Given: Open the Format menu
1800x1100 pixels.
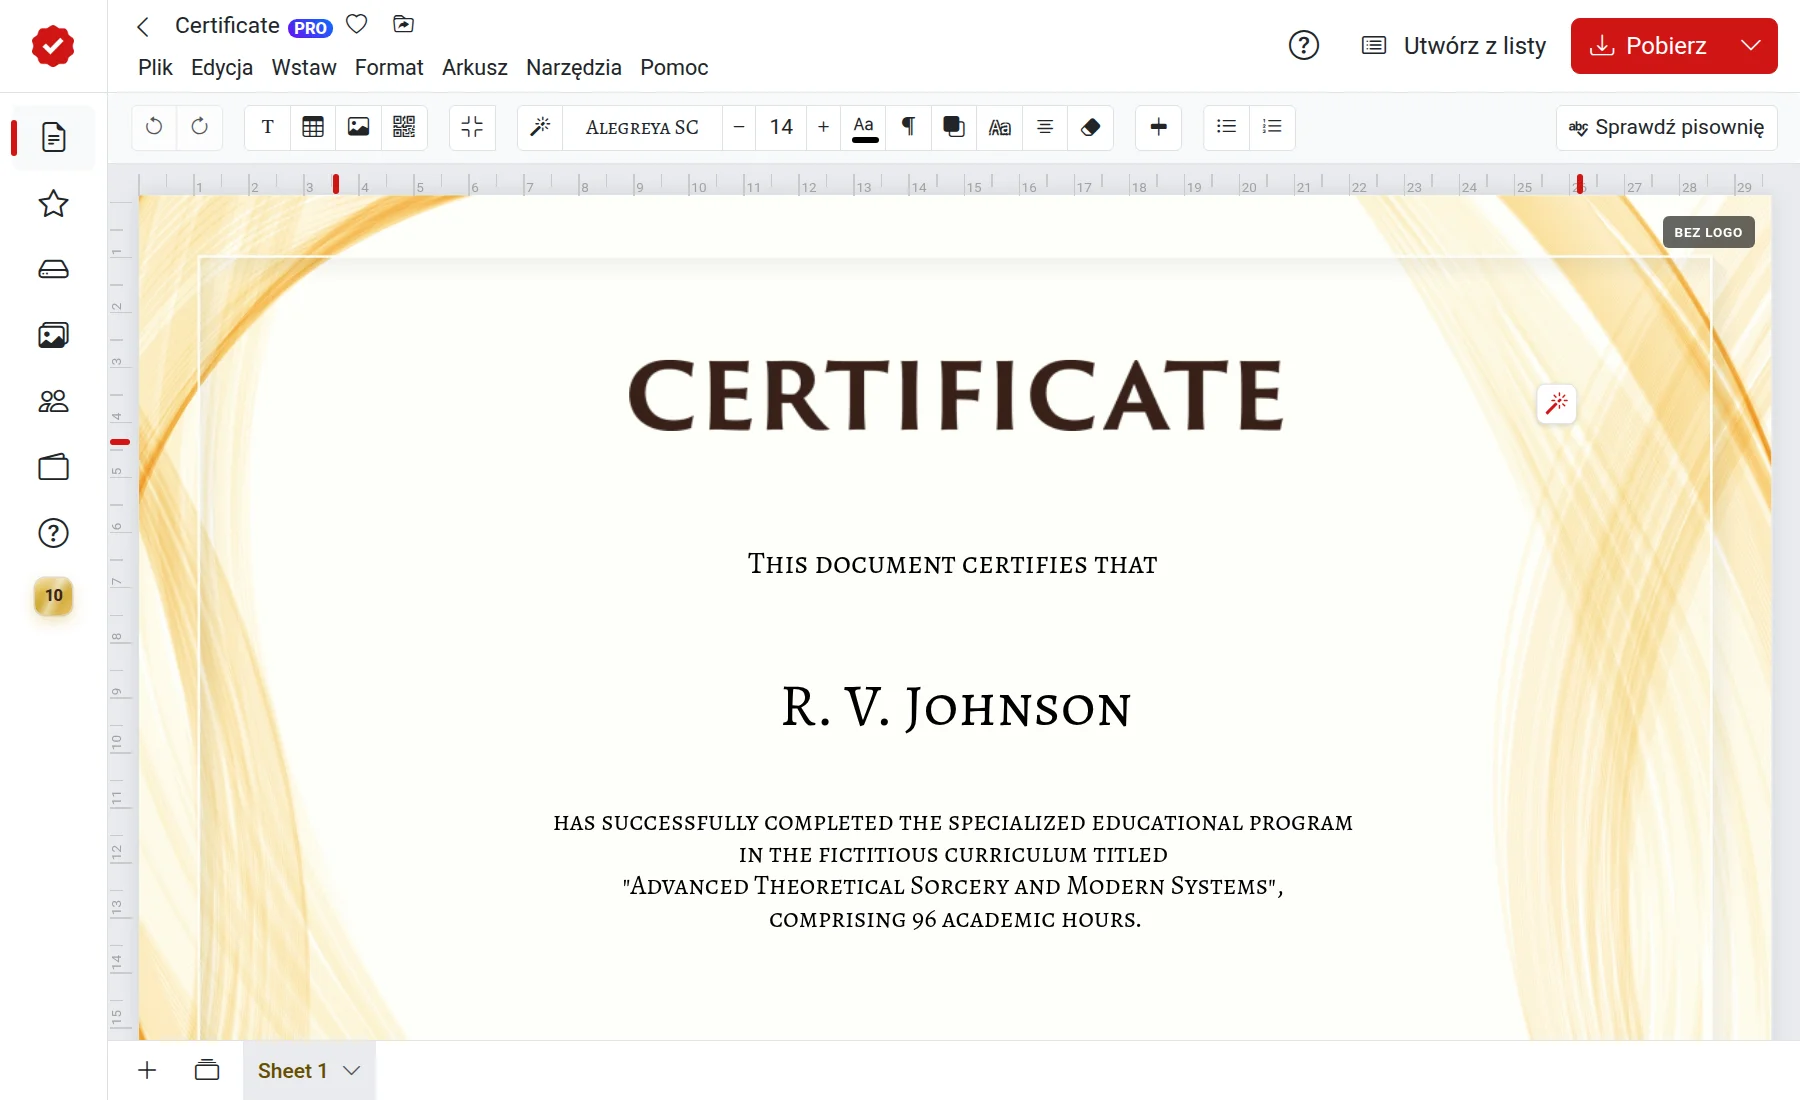Looking at the screenshot, I should [389, 67].
